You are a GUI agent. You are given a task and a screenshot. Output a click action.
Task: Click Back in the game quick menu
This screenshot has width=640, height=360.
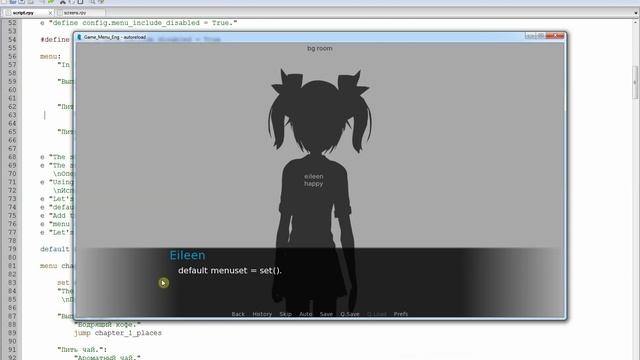coord(238,314)
